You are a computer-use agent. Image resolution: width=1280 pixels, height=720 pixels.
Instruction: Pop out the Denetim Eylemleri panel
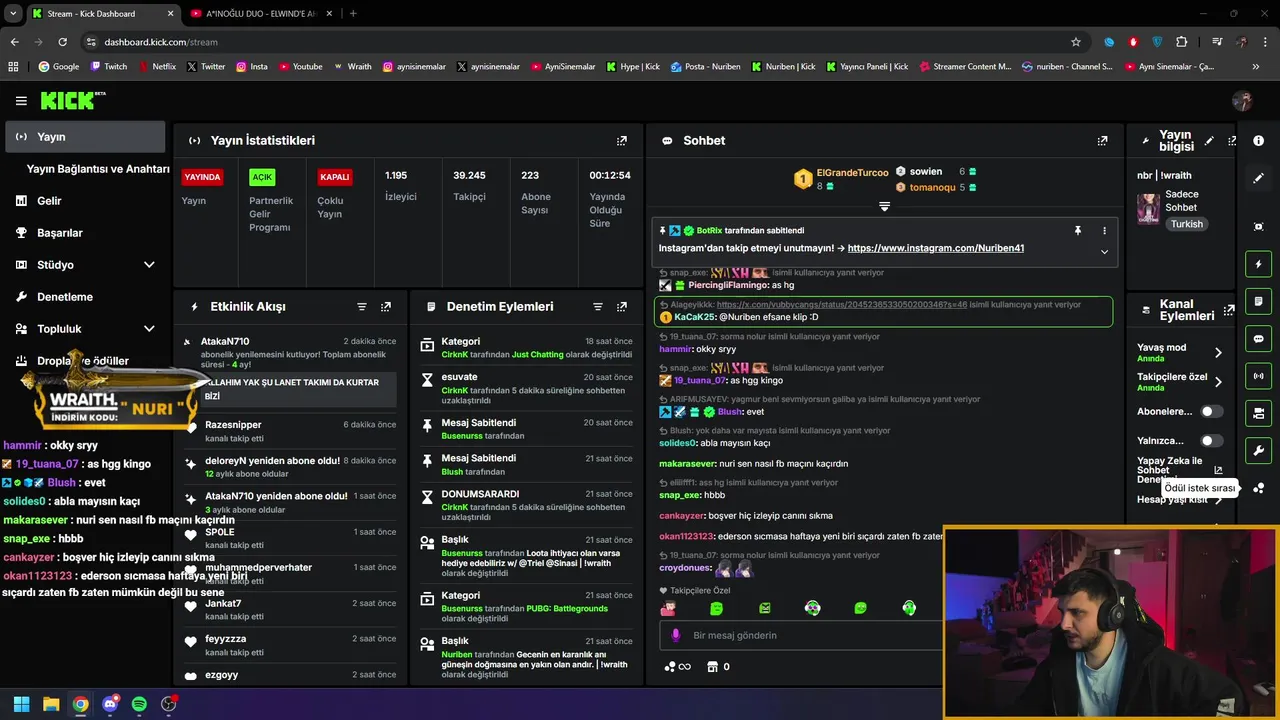point(622,307)
